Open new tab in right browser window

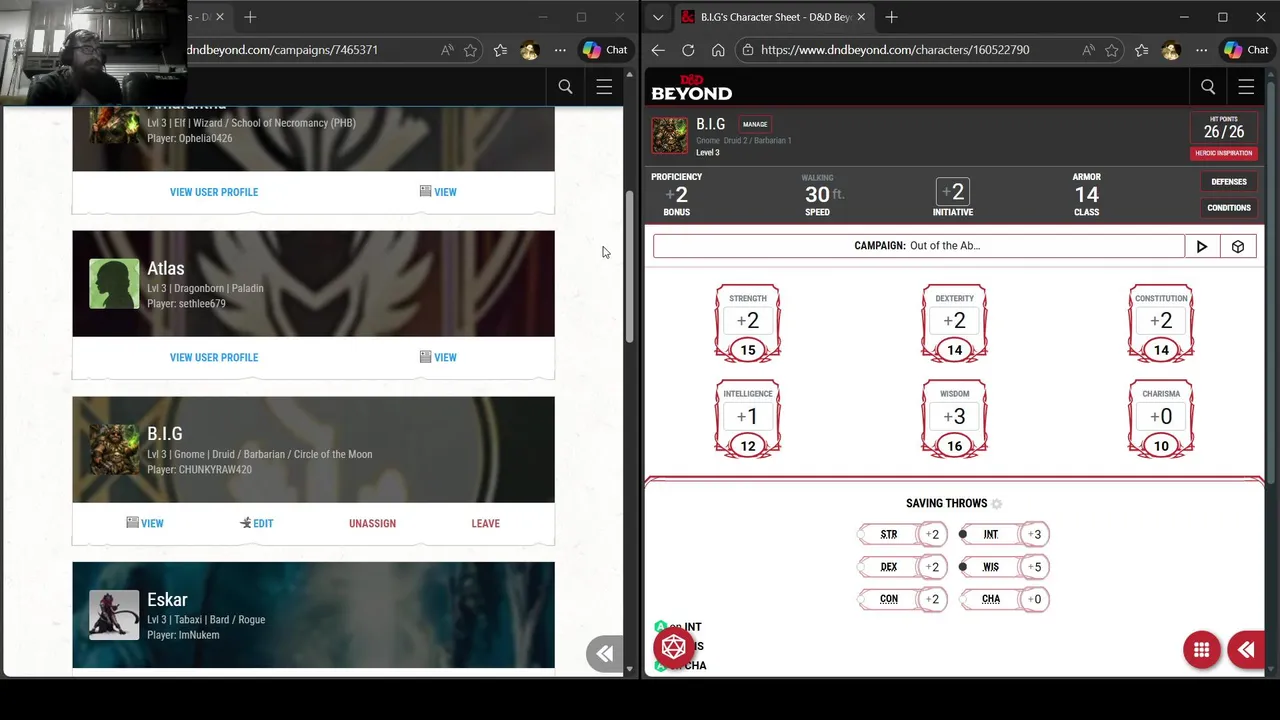(892, 17)
